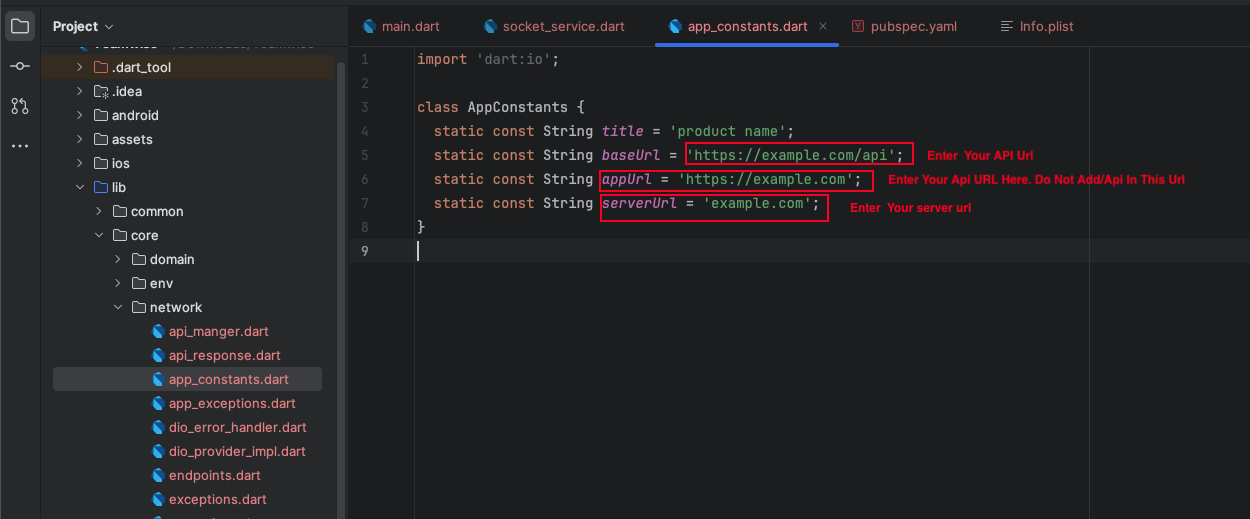
Task: Expand the .dart_tool folder
Action: [x=80, y=67]
